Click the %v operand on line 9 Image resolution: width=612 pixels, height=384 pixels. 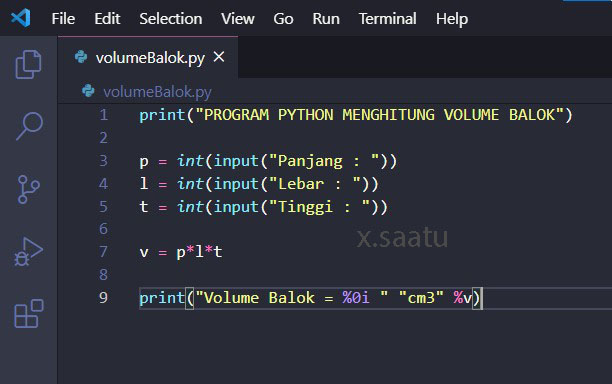(x=463, y=298)
